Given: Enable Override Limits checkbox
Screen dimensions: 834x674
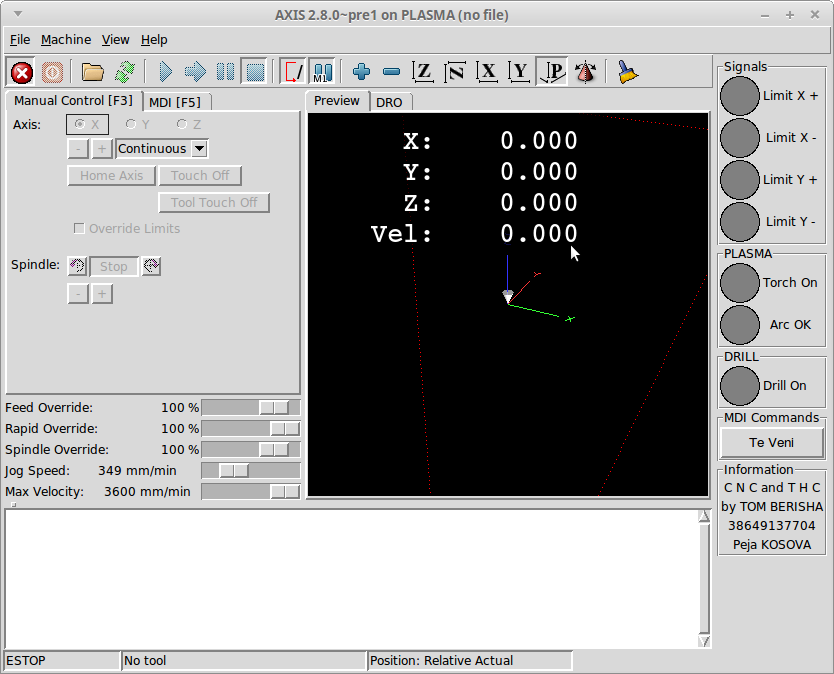Looking at the screenshot, I should (79, 229).
